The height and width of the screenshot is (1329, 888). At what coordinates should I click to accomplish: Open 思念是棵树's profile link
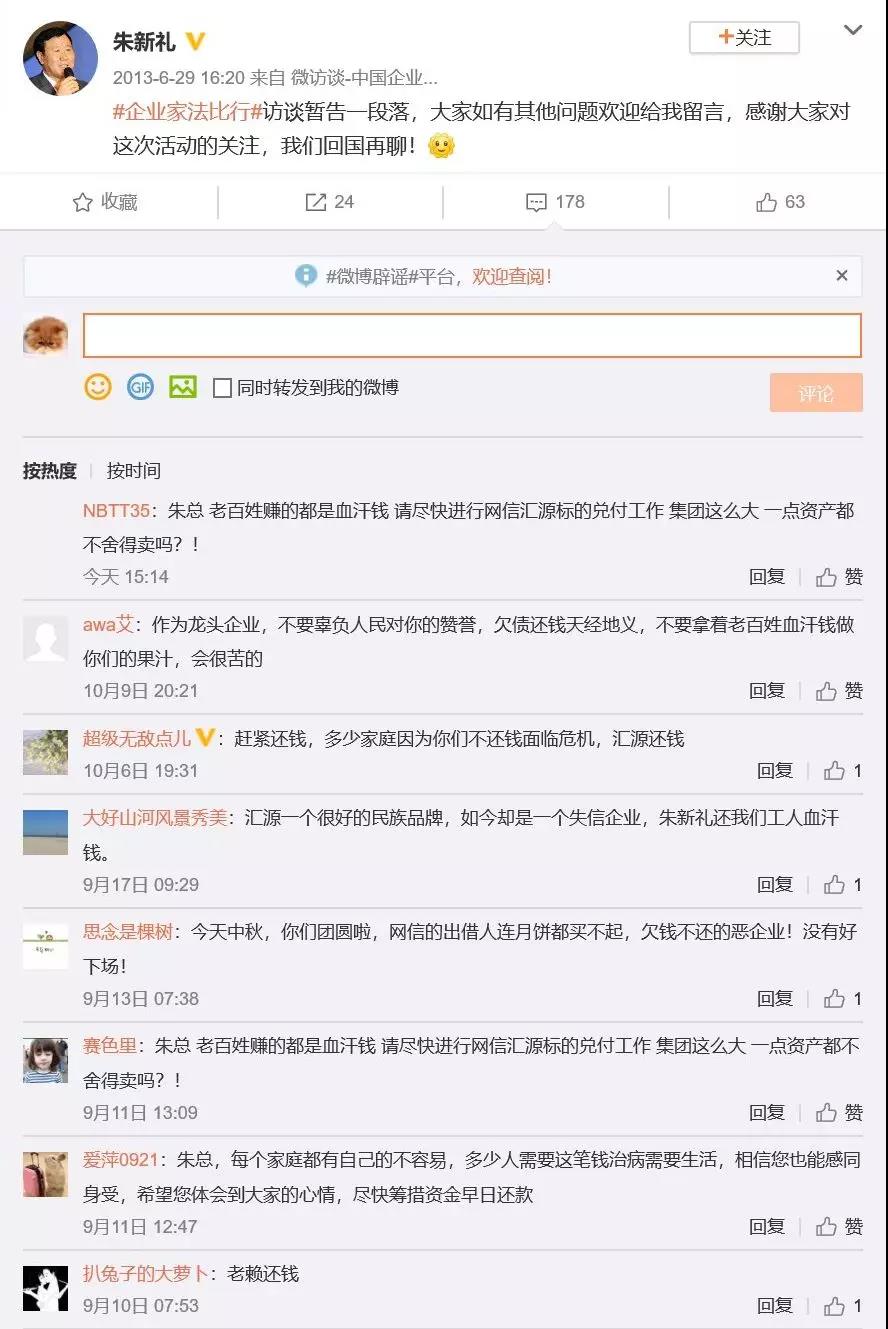click(128, 932)
